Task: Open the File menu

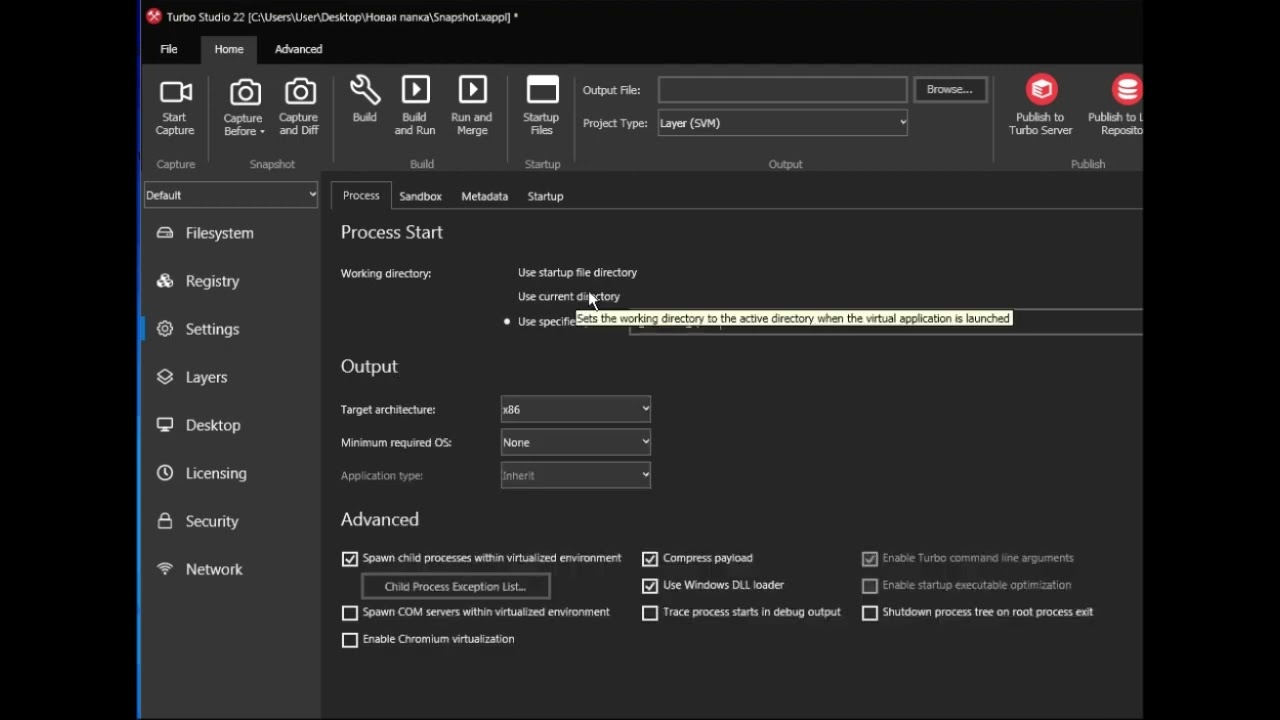Action: click(x=169, y=49)
